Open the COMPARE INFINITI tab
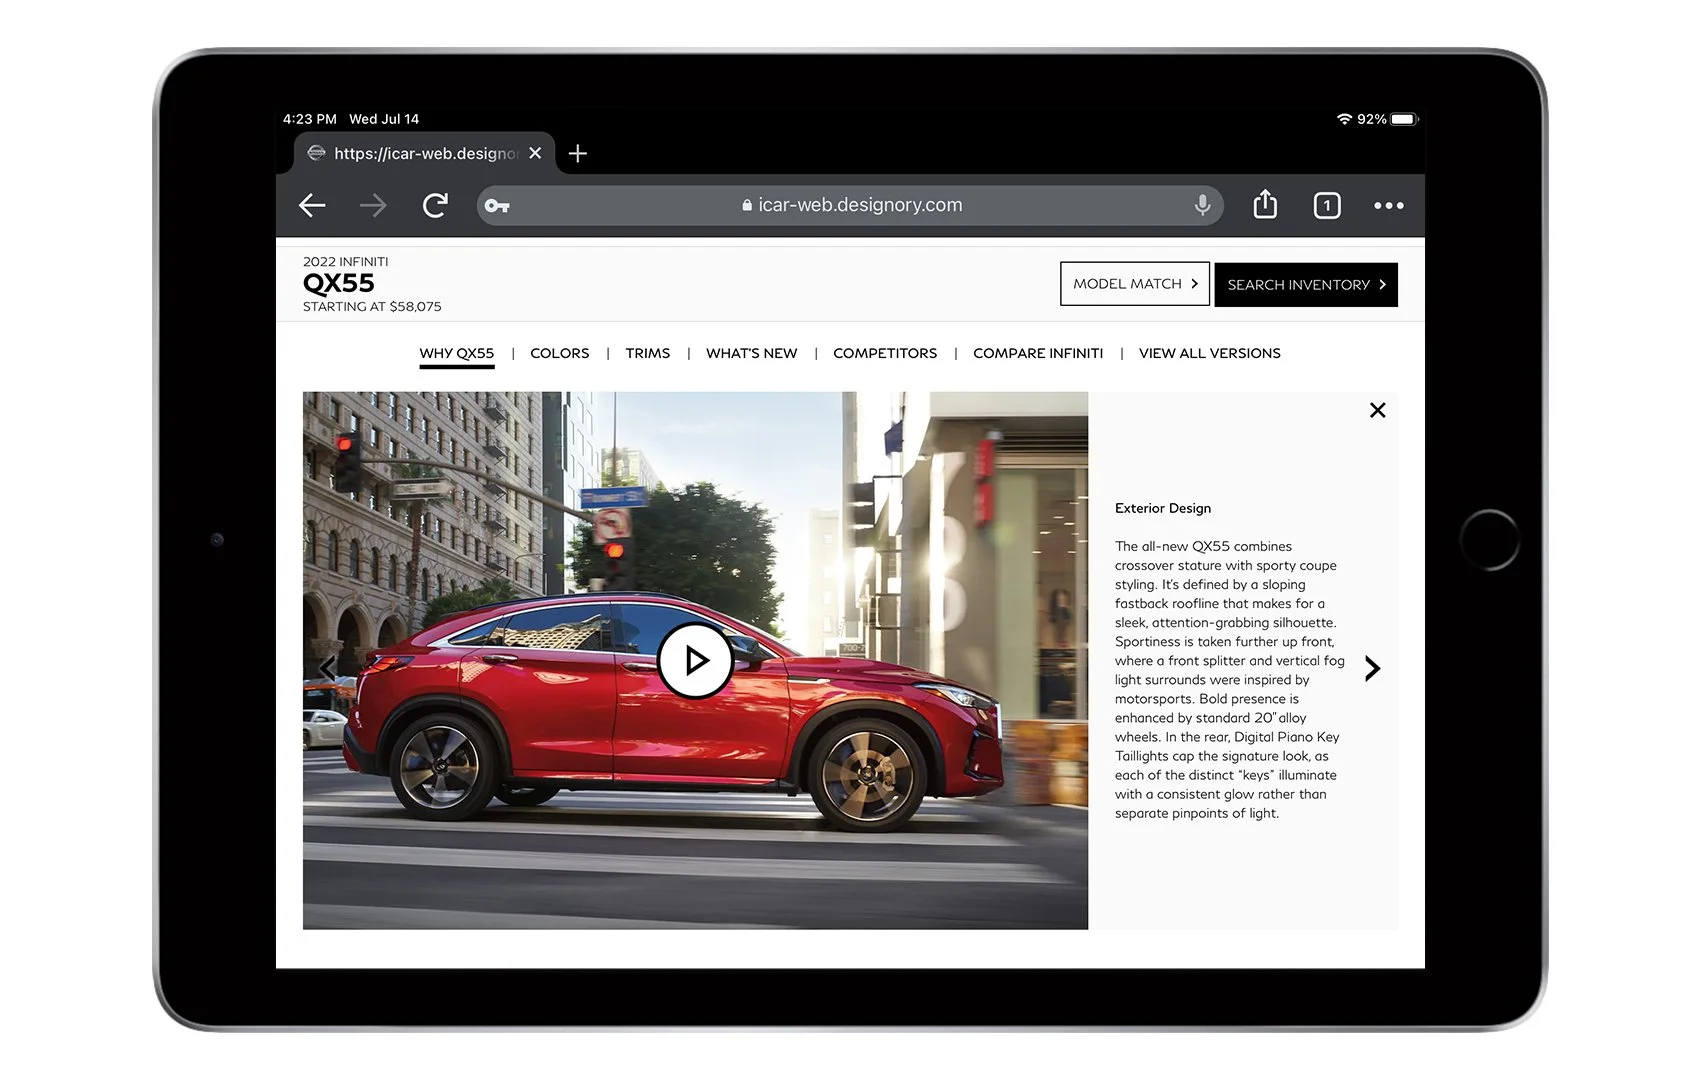Screen dimensions: 1700x1080 pos(1038,353)
